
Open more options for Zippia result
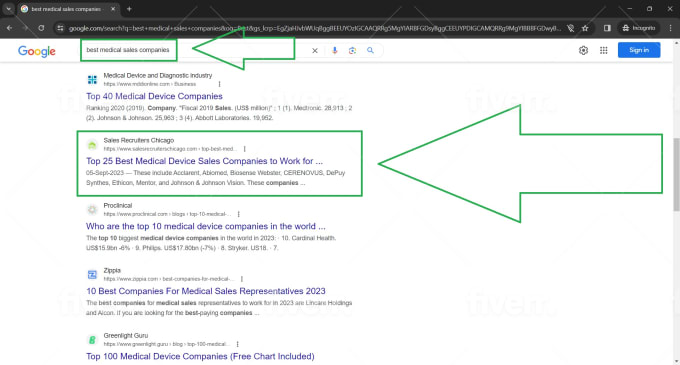click(242, 279)
